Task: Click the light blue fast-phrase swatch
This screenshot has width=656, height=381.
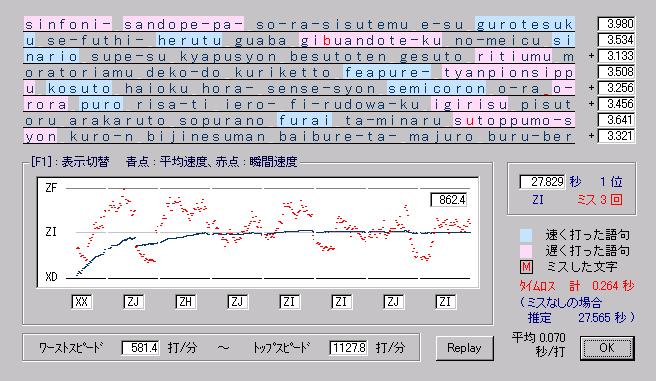Action: (526, 235)
